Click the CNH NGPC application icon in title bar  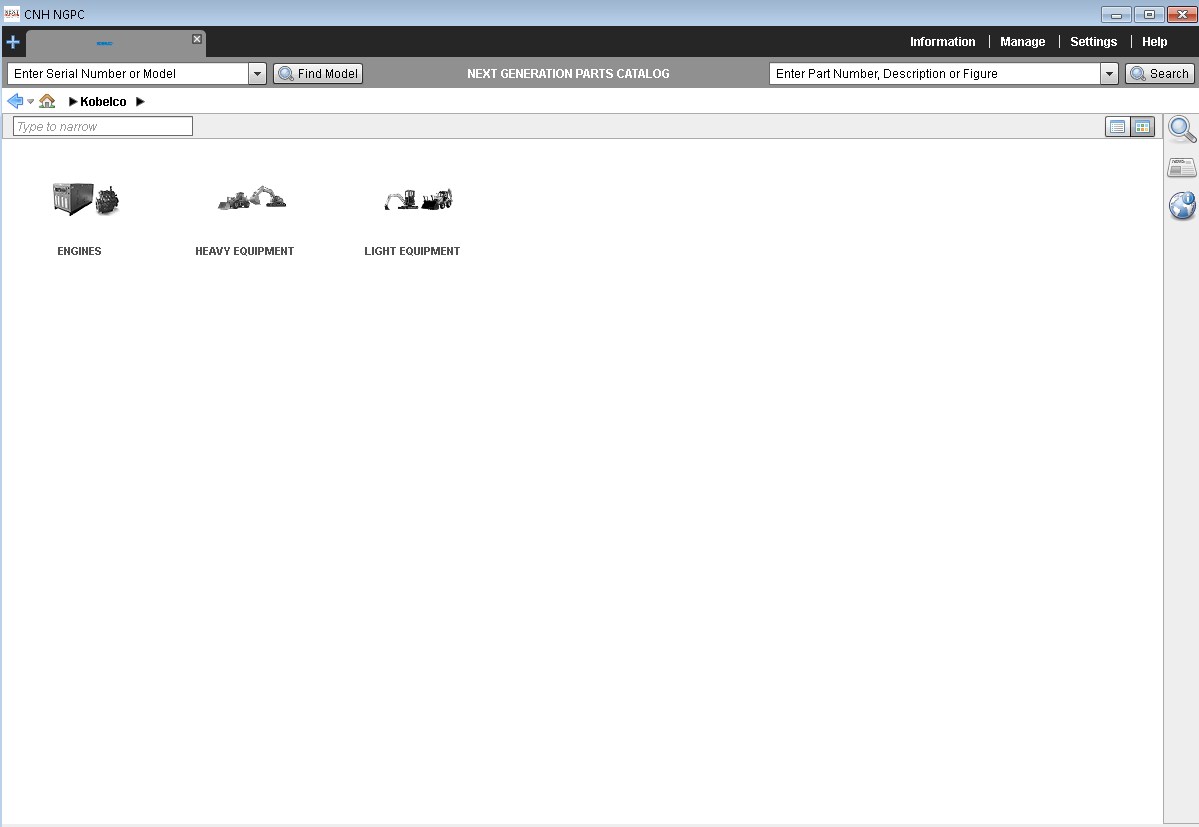tap(11, 14)
